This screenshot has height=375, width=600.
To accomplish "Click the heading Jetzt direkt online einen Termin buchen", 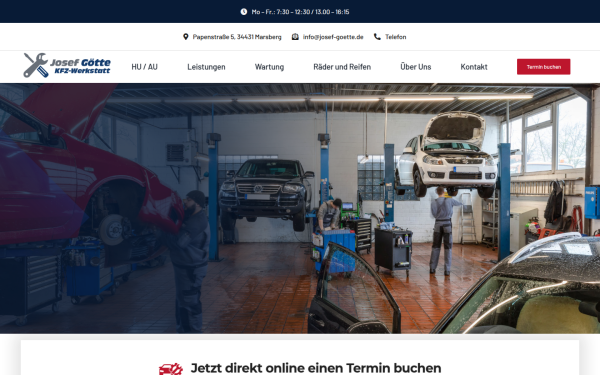I will coord(316,368).
